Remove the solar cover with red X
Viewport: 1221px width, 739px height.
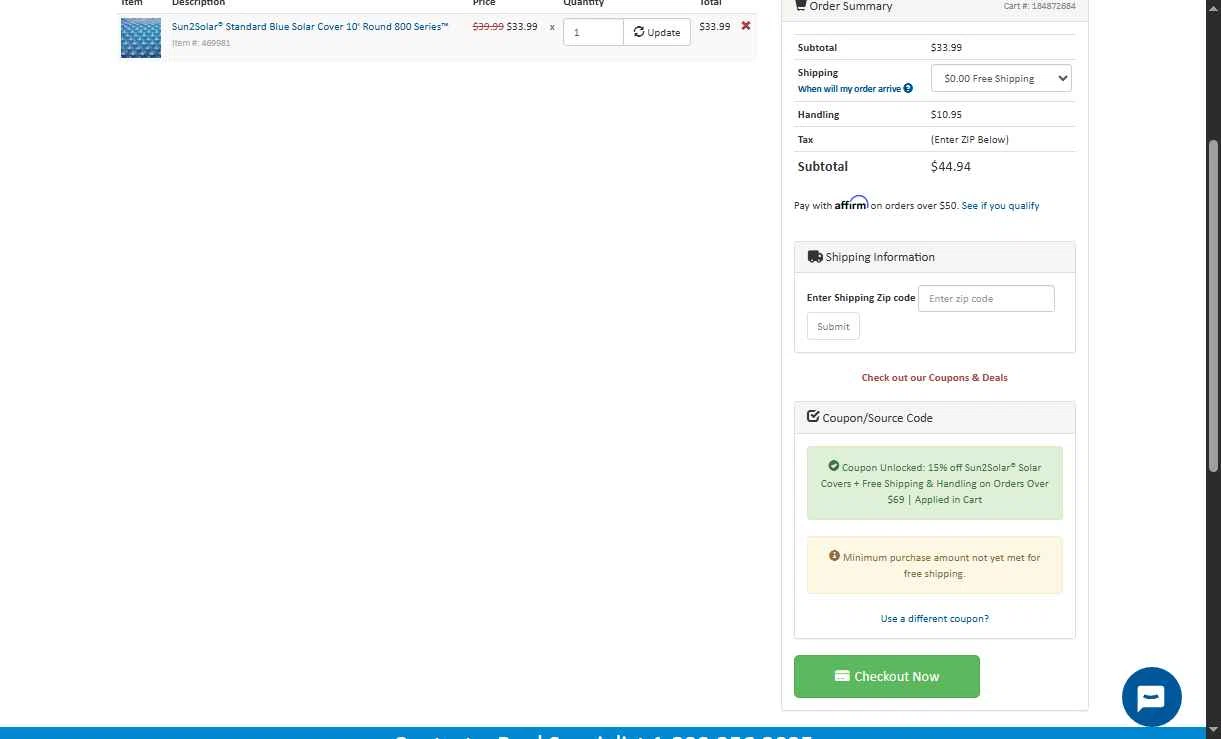coord(746,26)
